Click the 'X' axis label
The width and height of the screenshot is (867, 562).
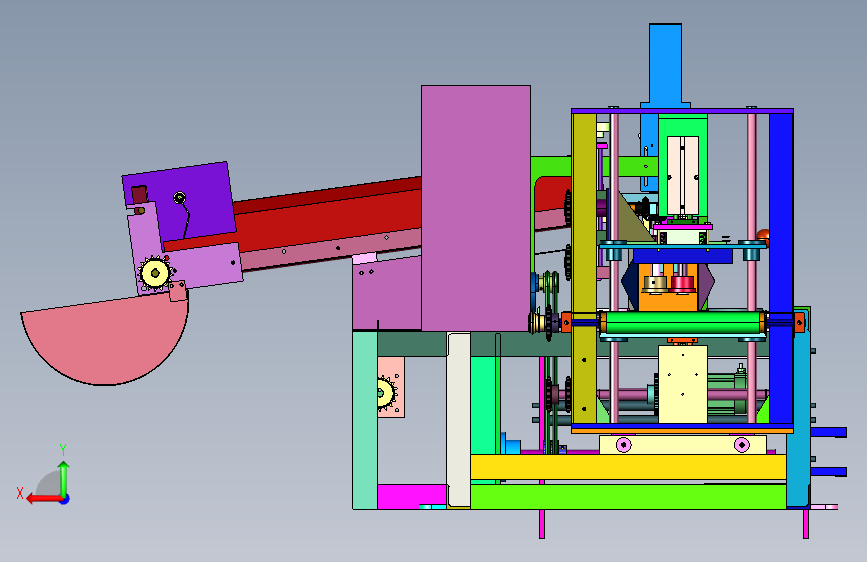(x=20, y=493)
